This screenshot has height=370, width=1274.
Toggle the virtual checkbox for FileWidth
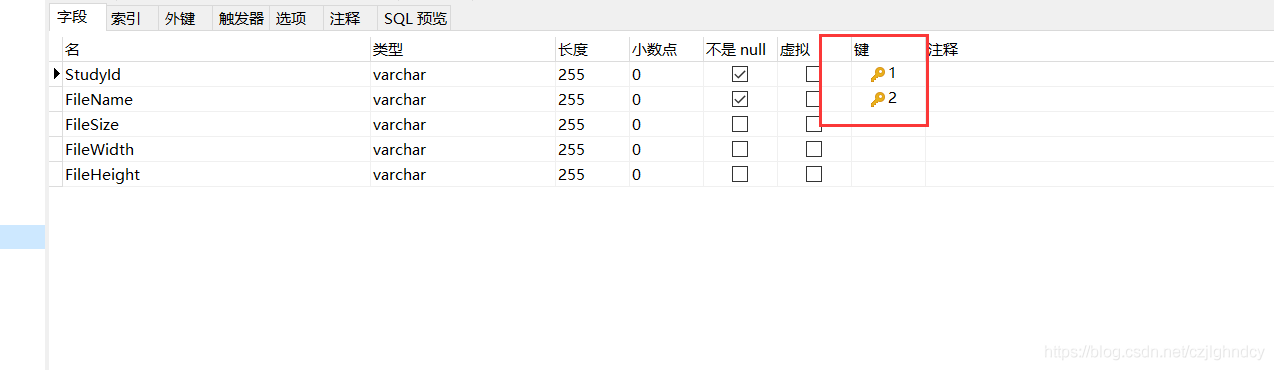814,149
